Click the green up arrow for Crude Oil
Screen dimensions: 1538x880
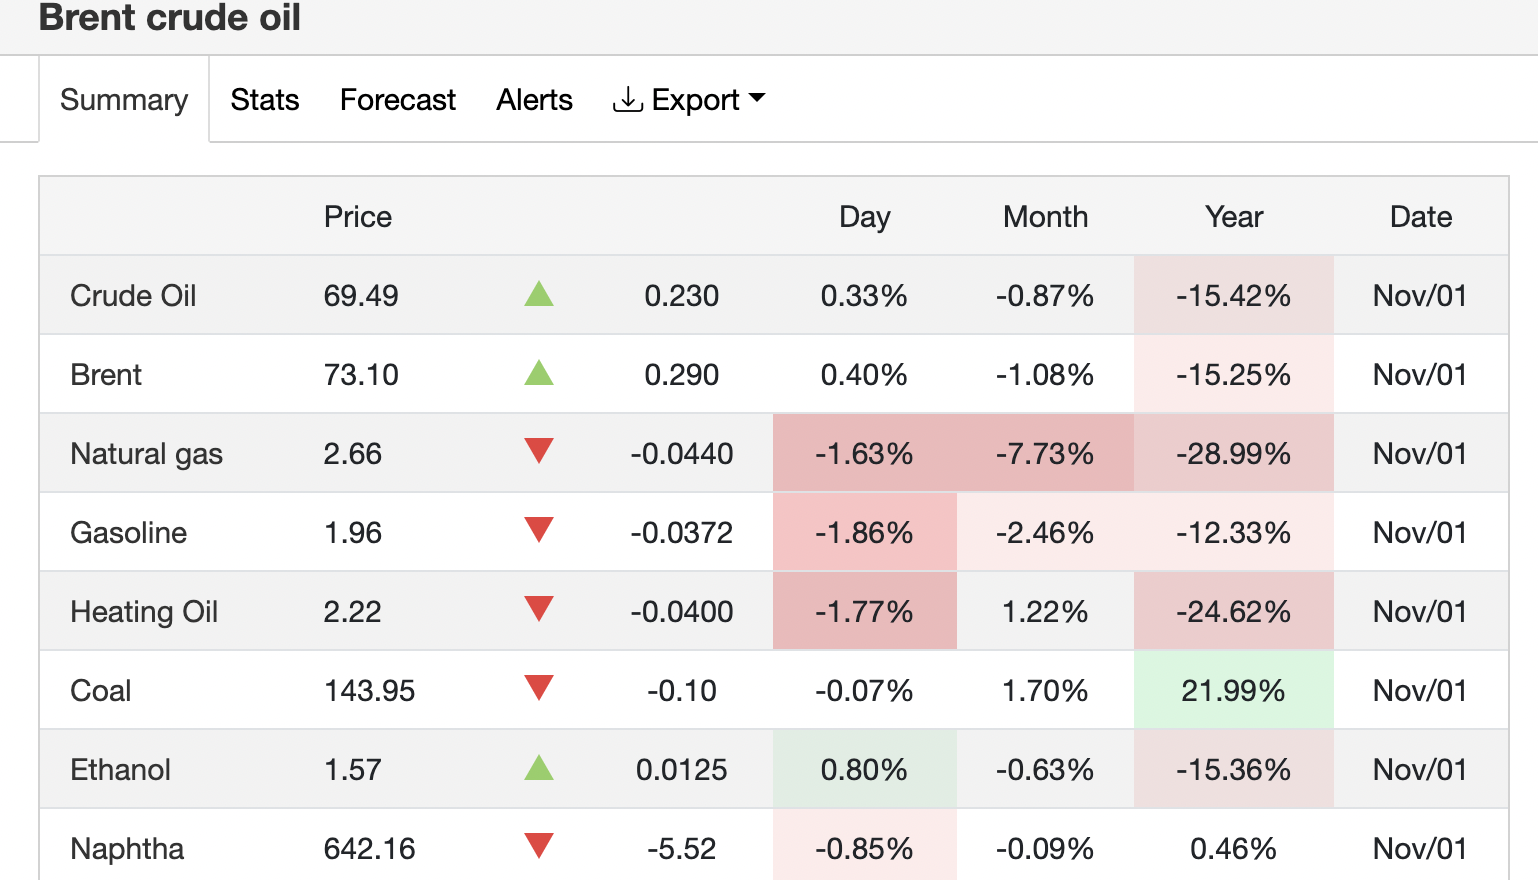539,294
